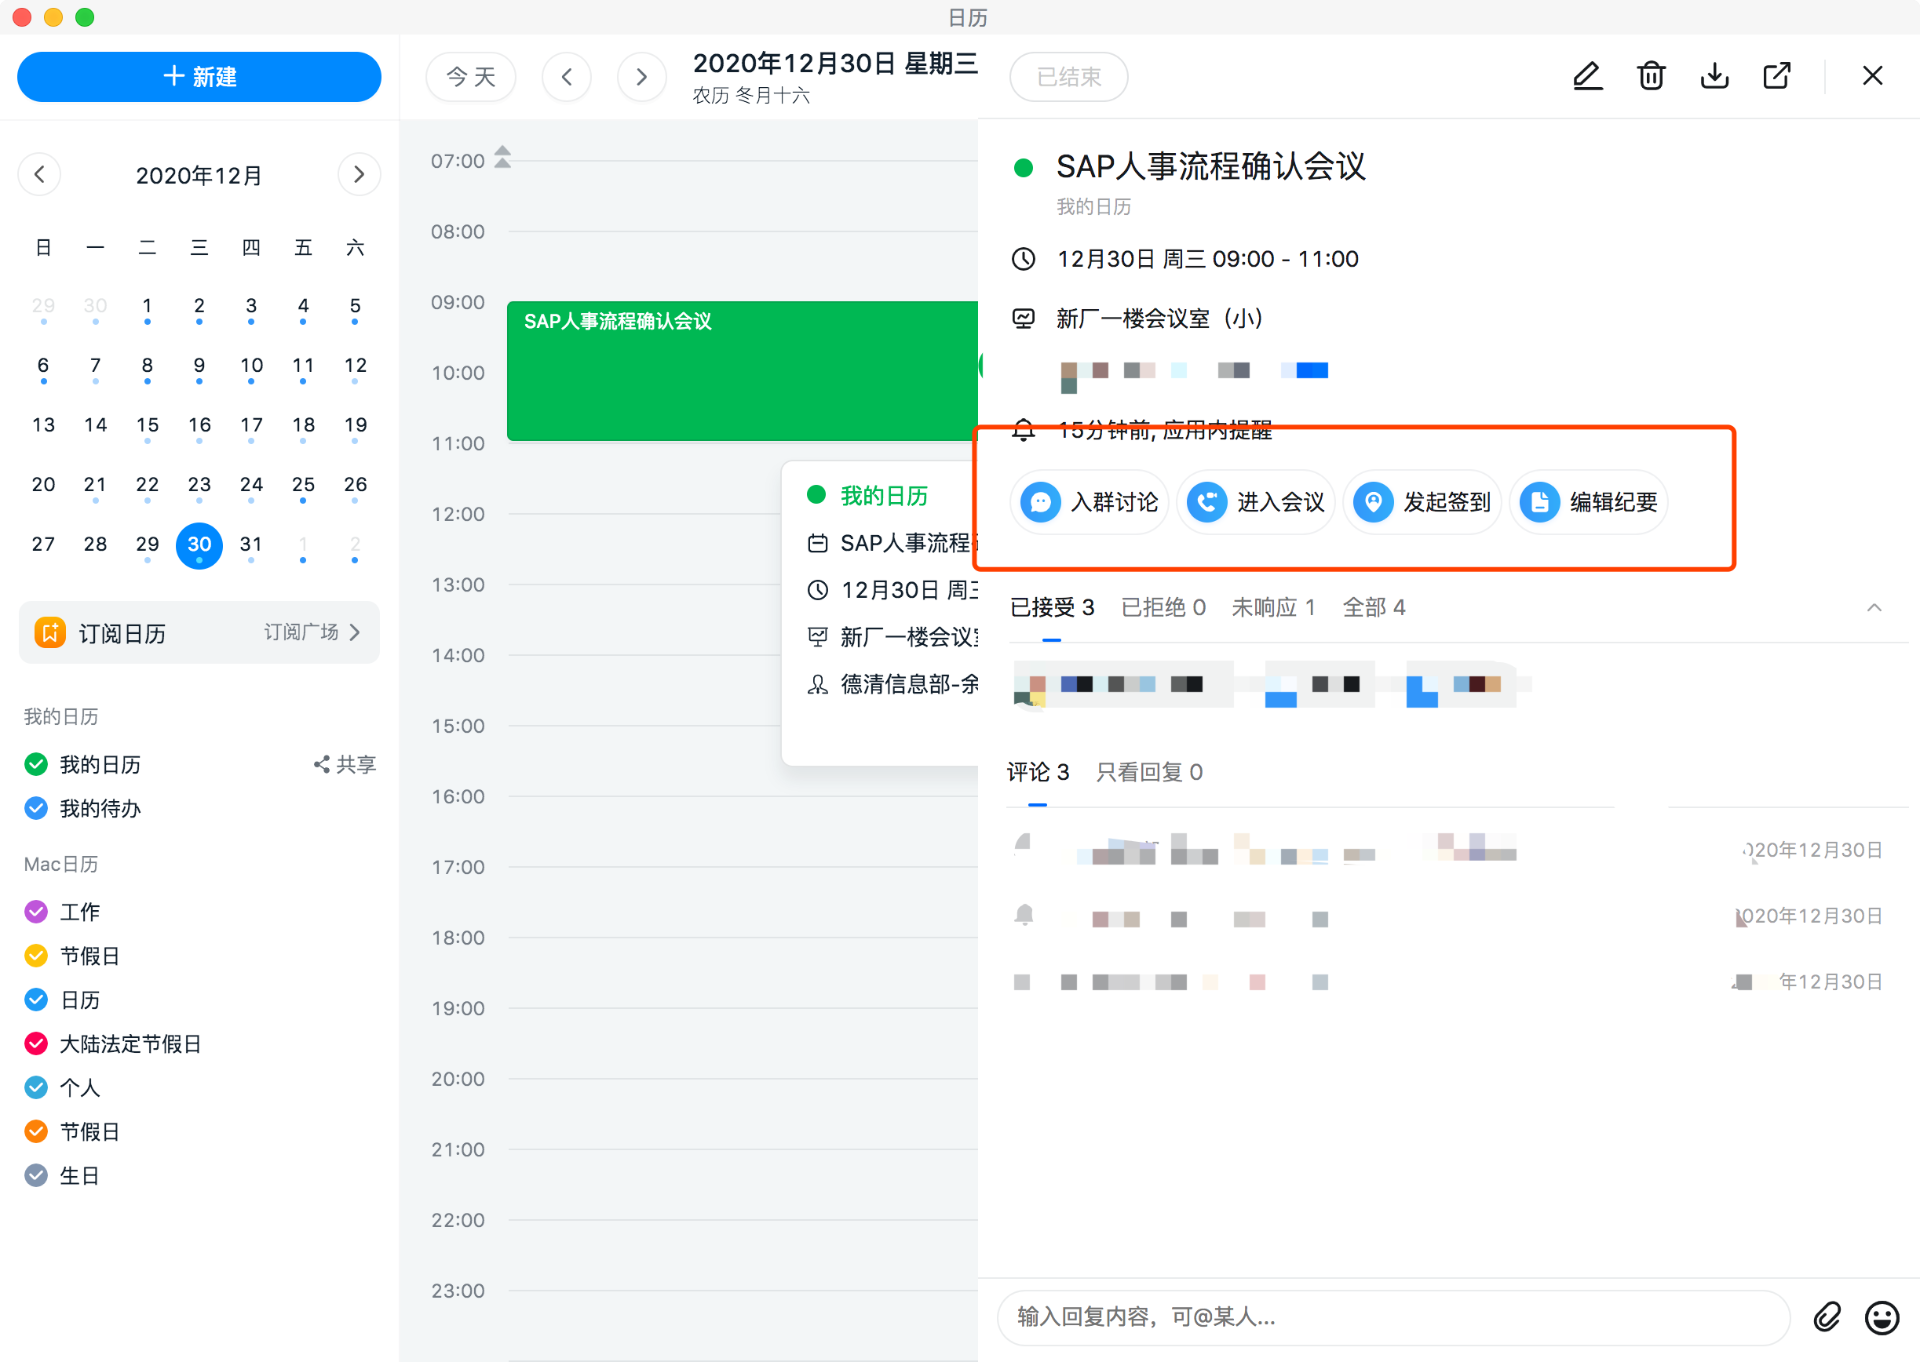The height and width of the screenshot is (1362, 1920).
Task: Toggle the 生日 calendar checkbox
Action: tap(36, 1176)
